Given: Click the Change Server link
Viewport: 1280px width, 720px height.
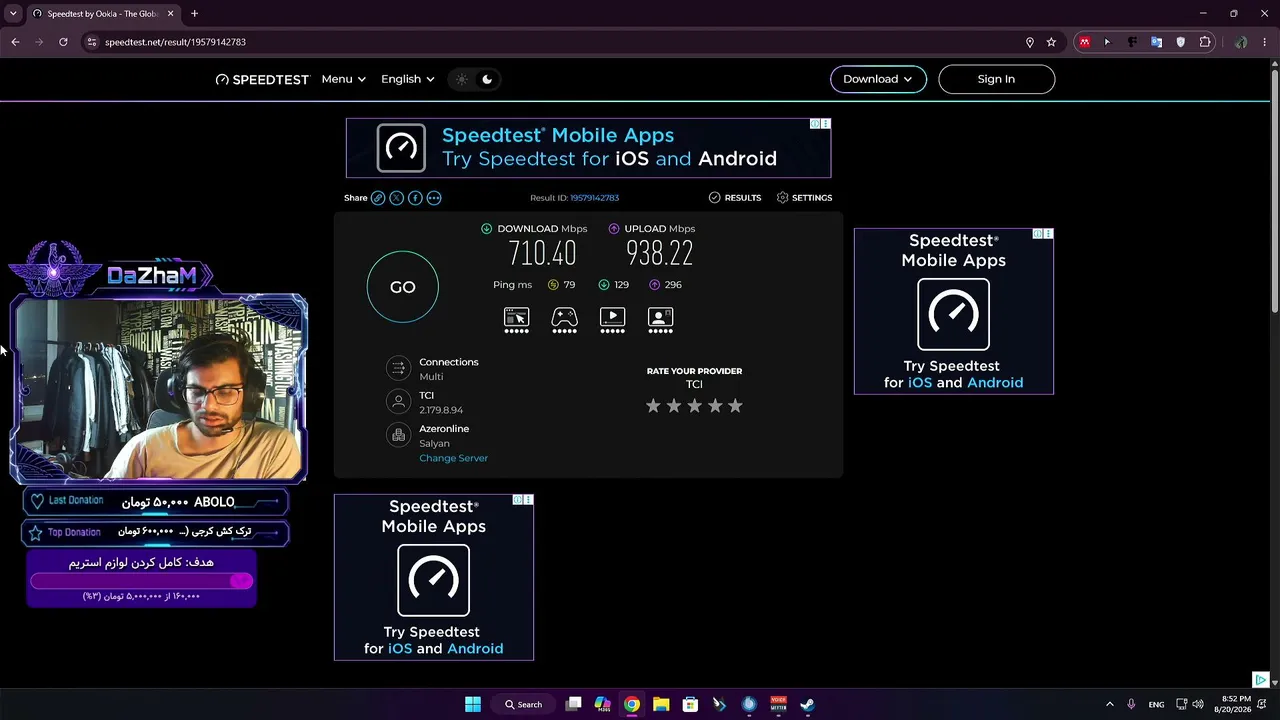Looking at the screenshot, I should (453, 458).
